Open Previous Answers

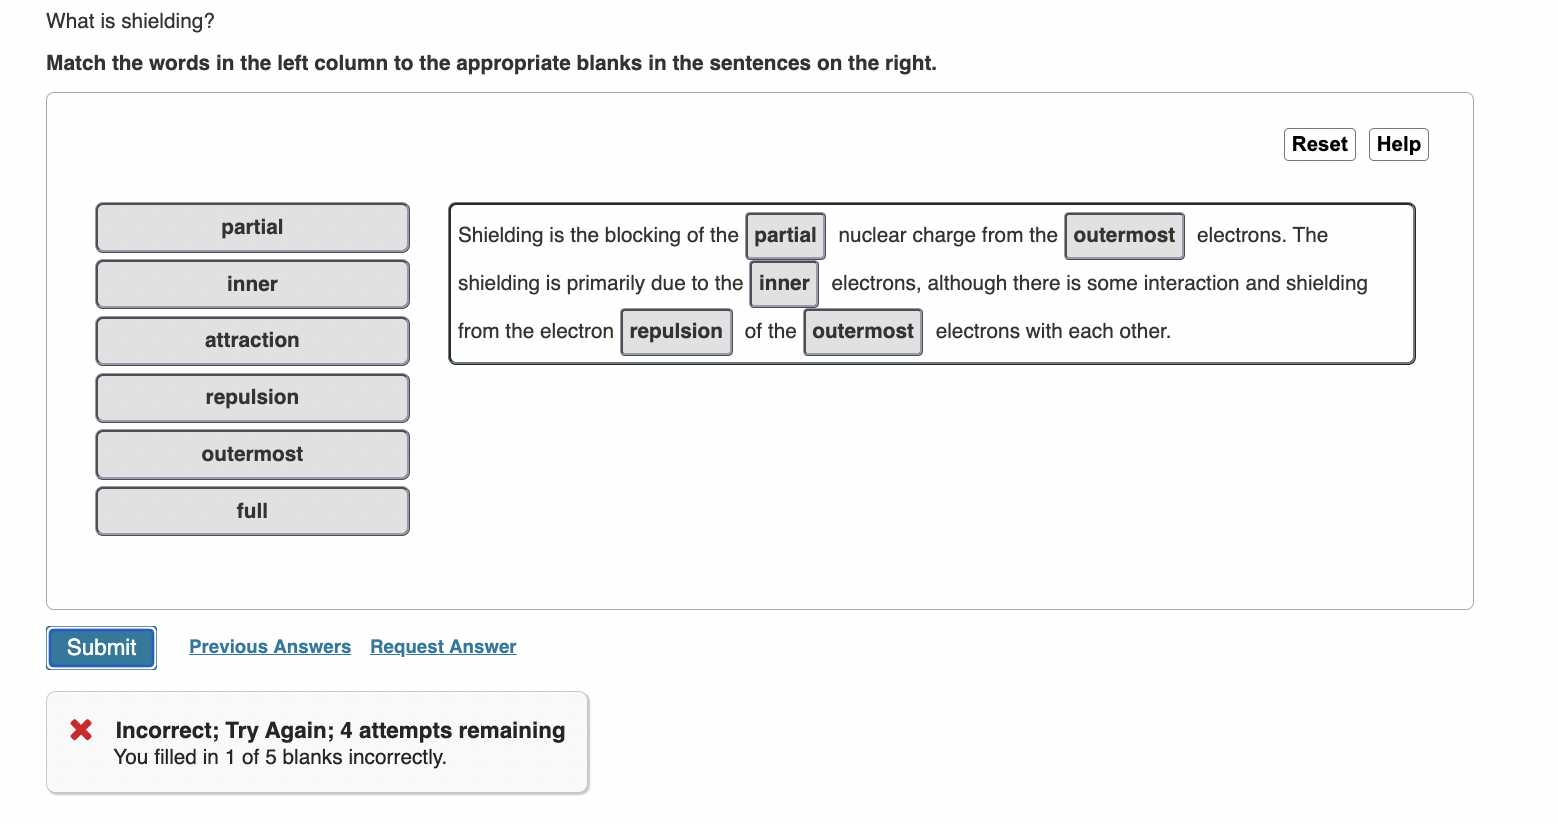tap(269, 646)
